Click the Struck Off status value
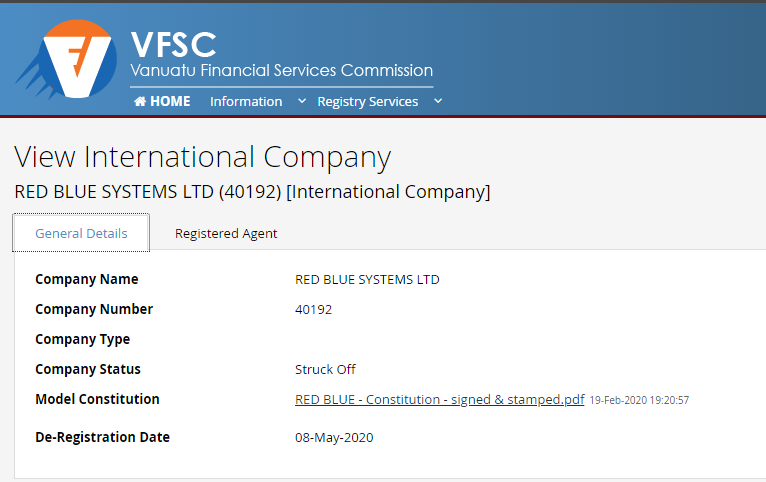The image size is (766, 482). (x=325, y=369)
